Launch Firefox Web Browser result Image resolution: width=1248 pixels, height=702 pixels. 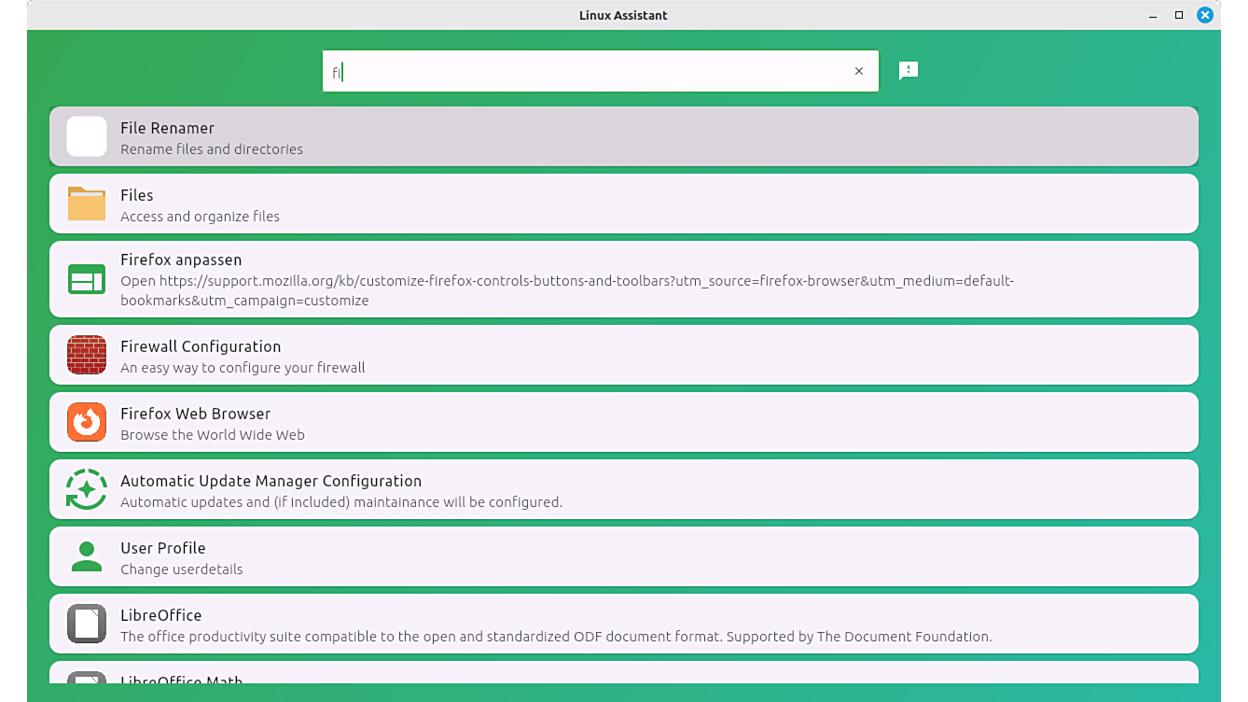click(x=624, y=422)
